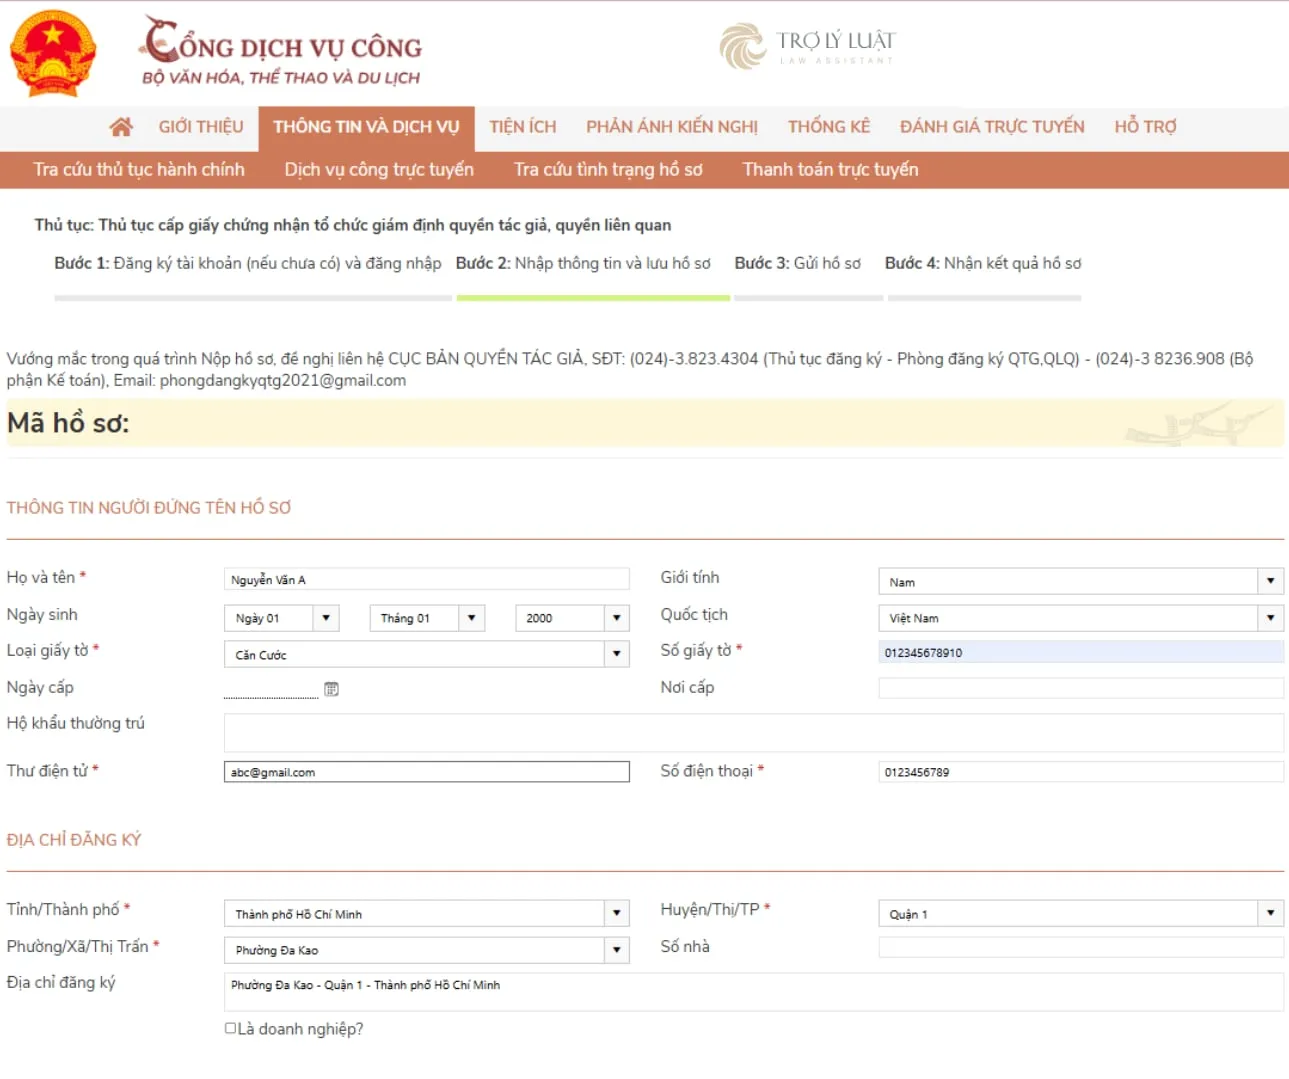Image resolution: width=1289 pixels, height=1079 pixels.
Task: Tick the Là doanh nghiệp checkbox
Action: point(231,1028)
